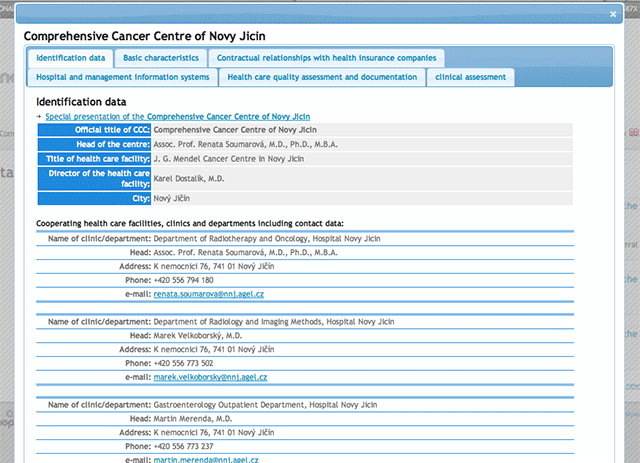The image size is (640, 463).
Task: Click the marek.velkoborsky@nnj.agel.cz email link
Action: (x=210, y=377)
